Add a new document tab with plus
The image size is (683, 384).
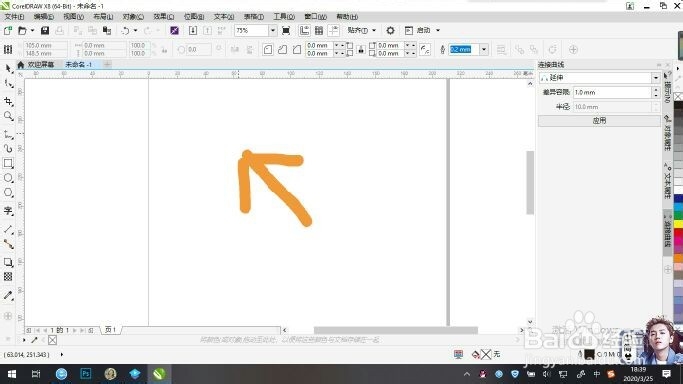tap(107, 64)
